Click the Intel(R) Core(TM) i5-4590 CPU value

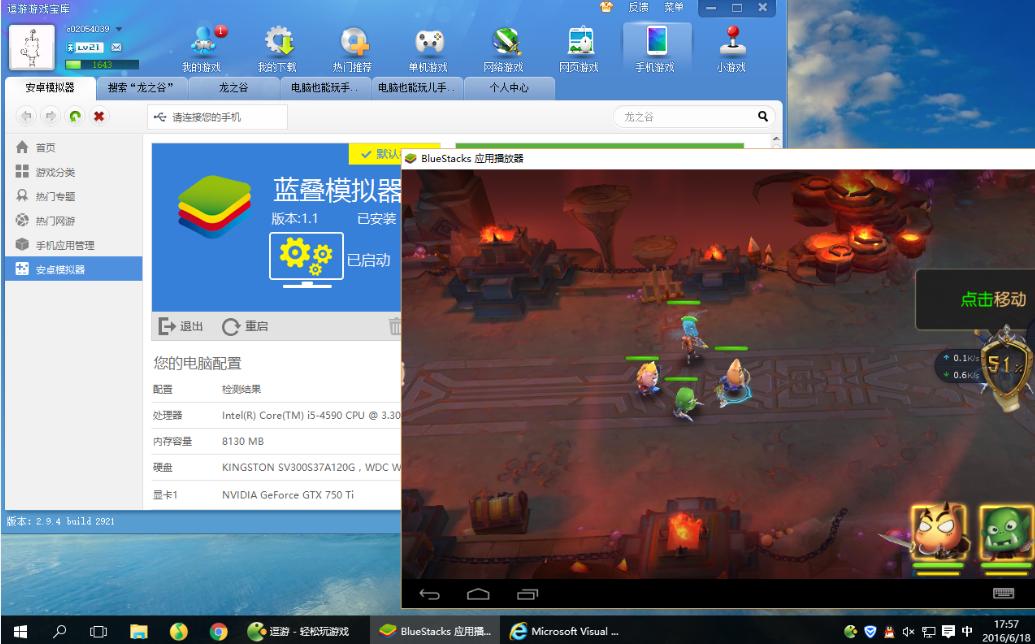(x=311, y=415)
